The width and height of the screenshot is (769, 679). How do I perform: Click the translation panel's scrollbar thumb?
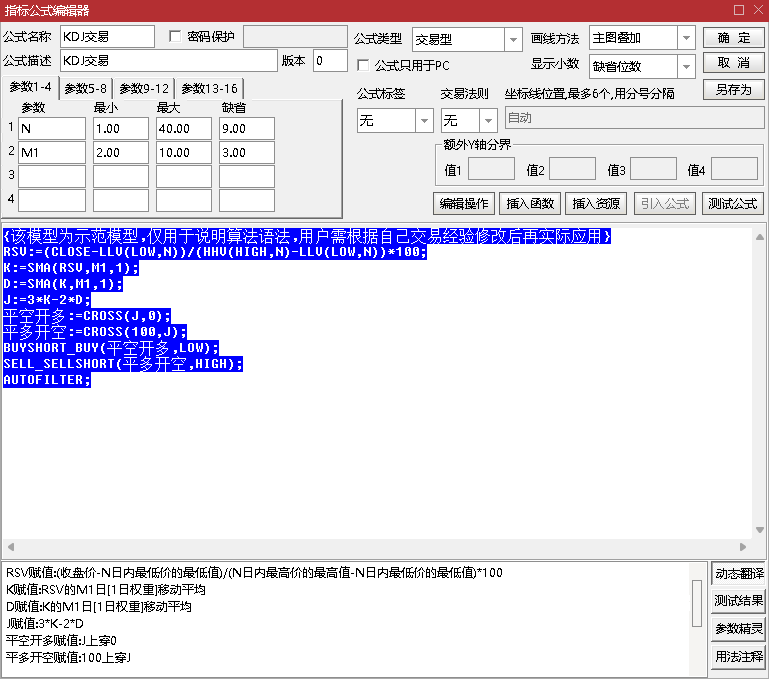697,603
